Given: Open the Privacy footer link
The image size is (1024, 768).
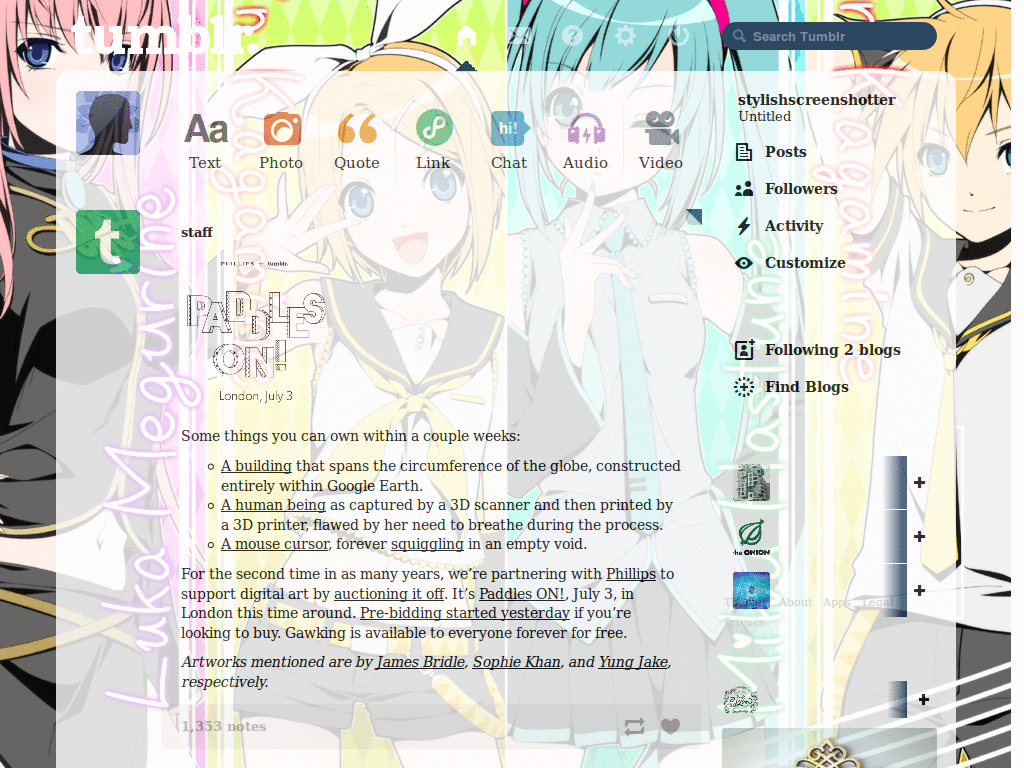Looking at the screenshot, I should (x=744, y=622).
